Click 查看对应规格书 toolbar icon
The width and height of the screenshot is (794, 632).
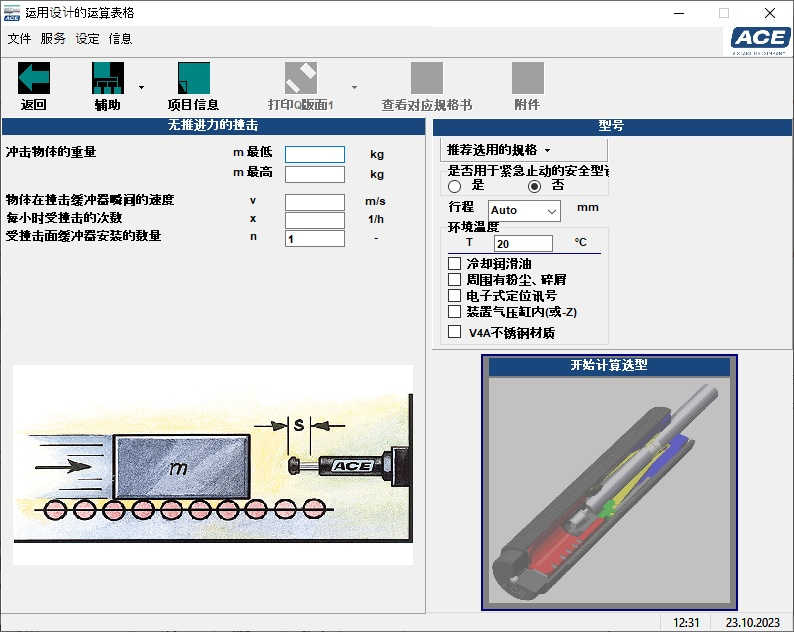pyautogui.click(x=427, y=79)
